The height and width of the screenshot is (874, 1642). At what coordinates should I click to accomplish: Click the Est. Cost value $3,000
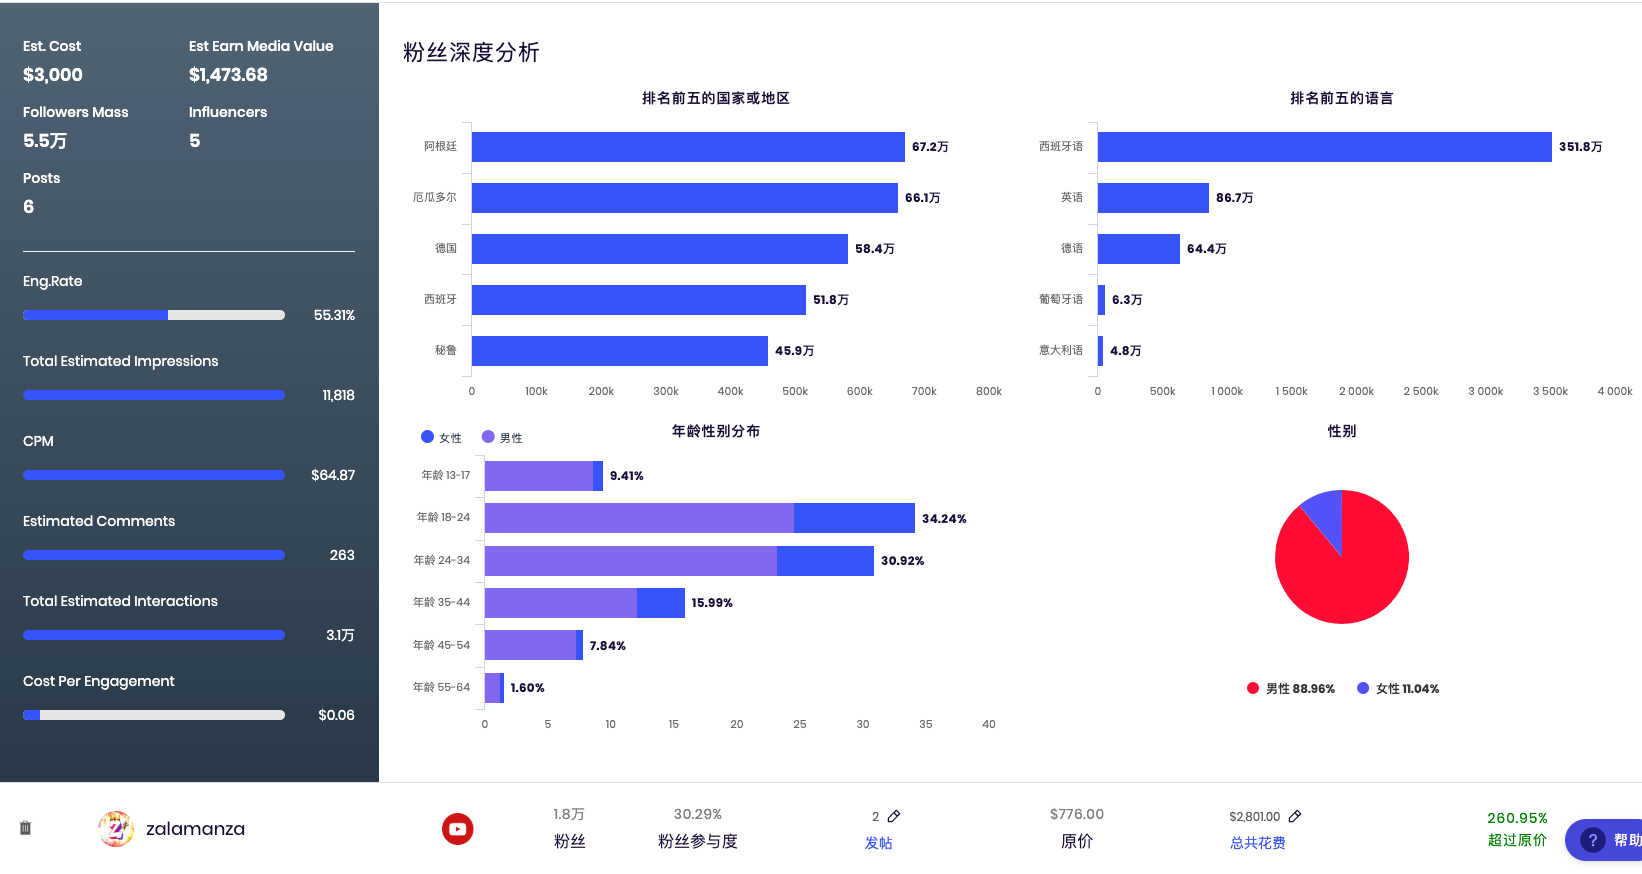tap(53, 75)
